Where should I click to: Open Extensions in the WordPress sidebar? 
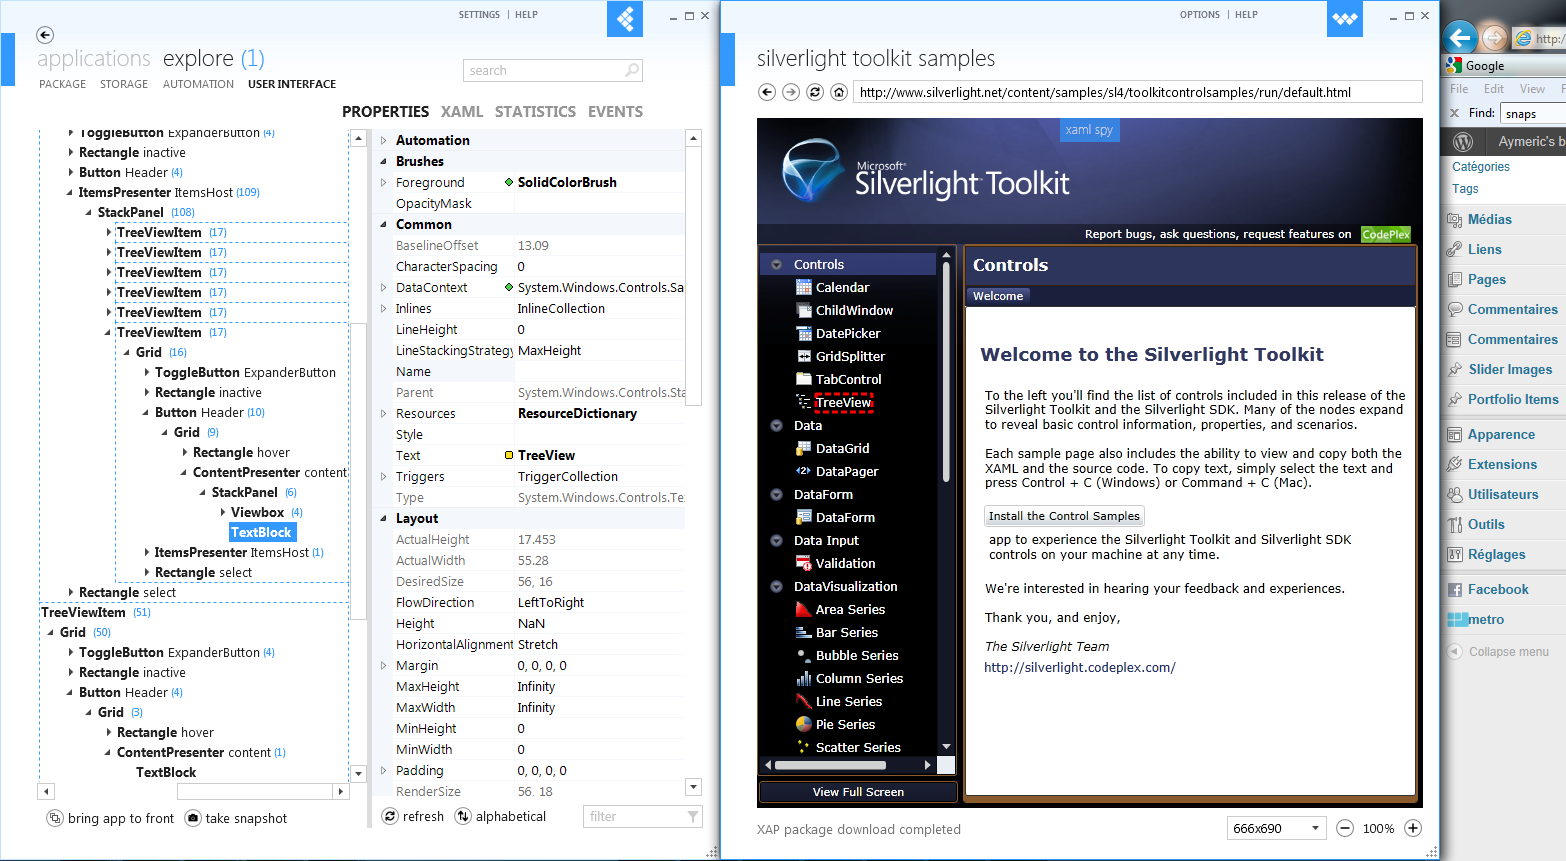[x=1502, y=464]
